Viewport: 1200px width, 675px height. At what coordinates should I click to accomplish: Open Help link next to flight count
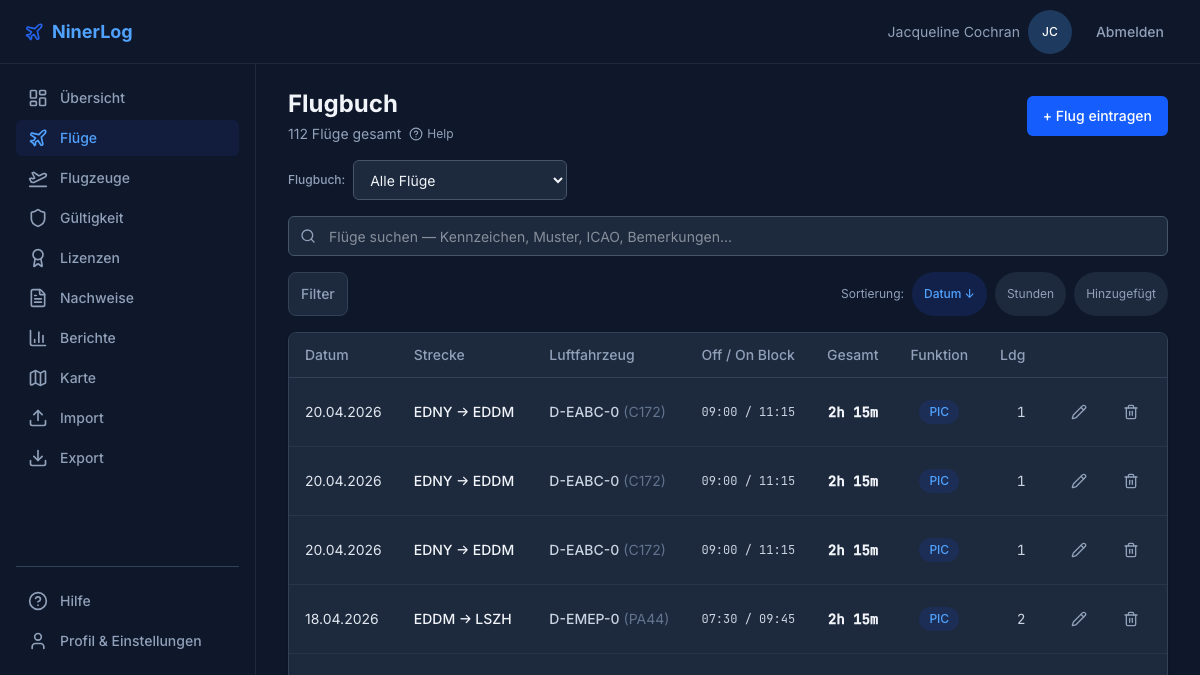432,134
